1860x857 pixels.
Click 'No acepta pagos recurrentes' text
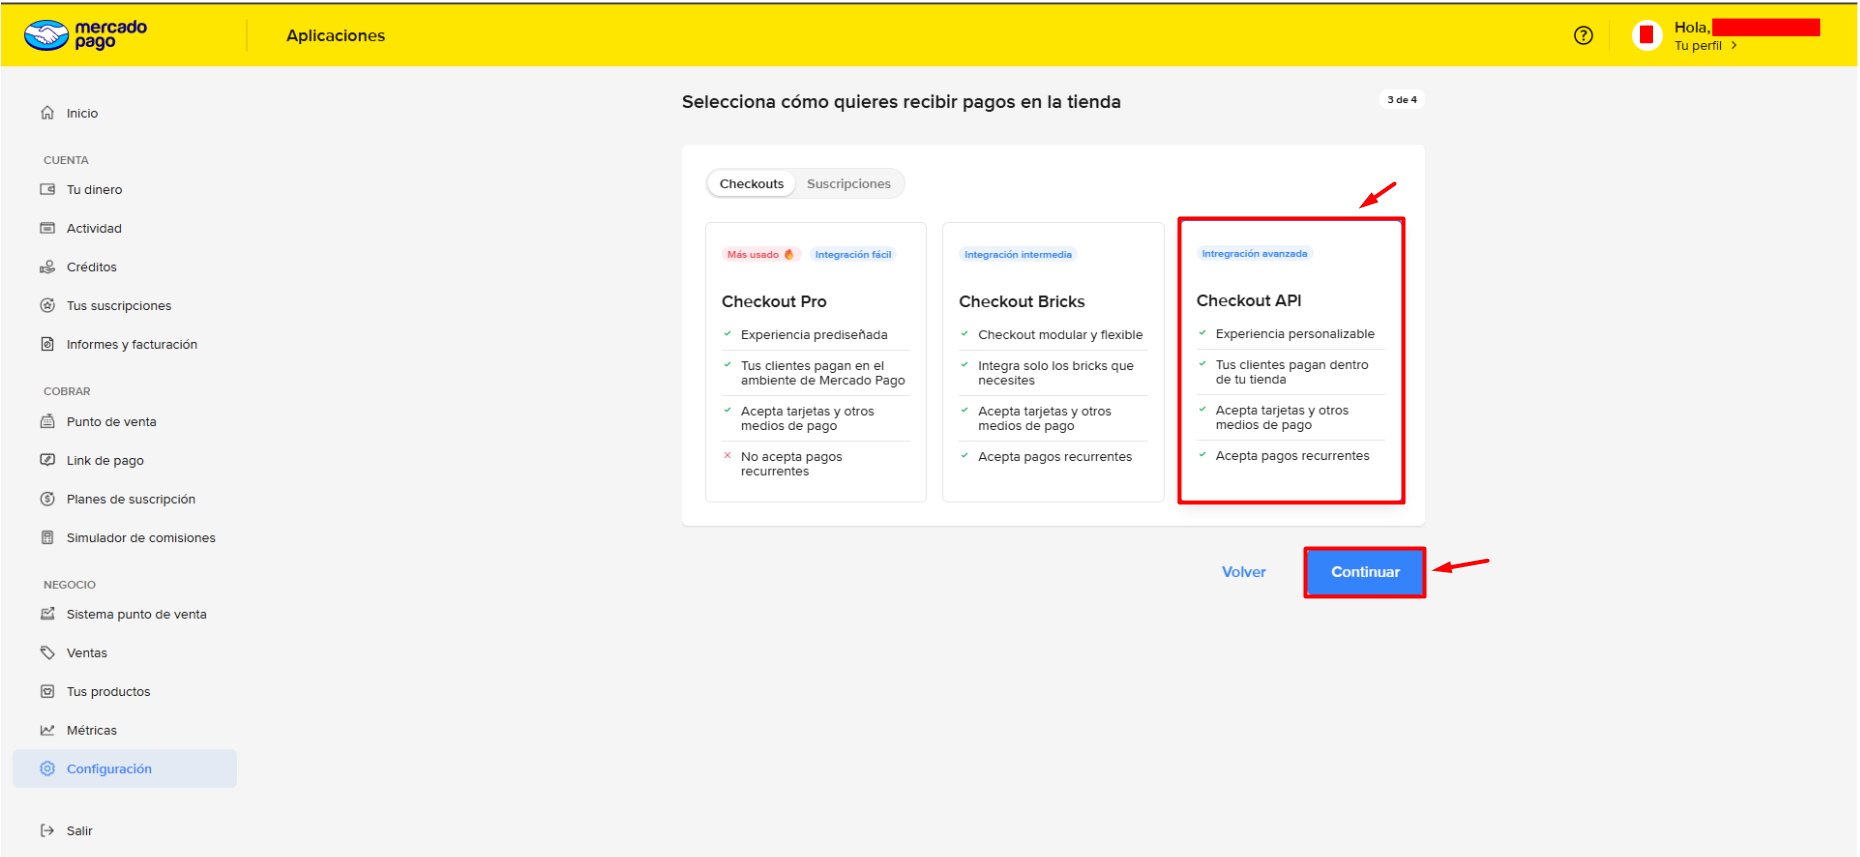(792, 464)
